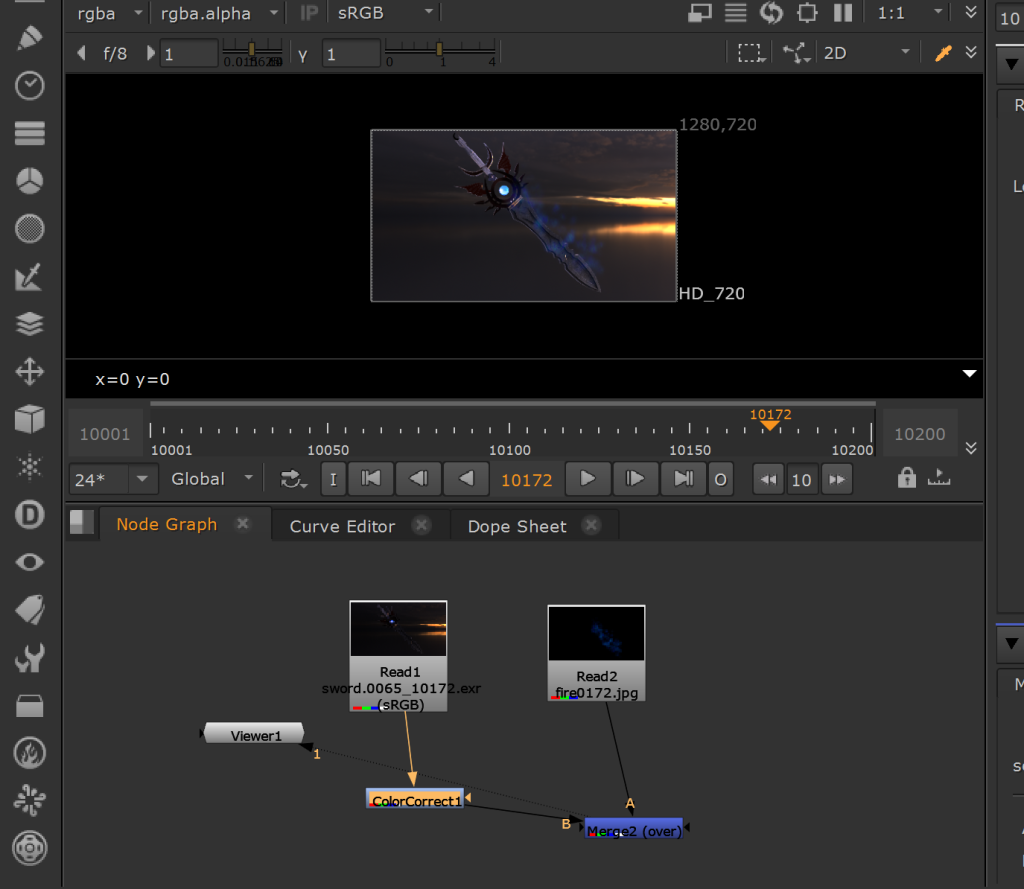Screen dimensions: 1024x889
Task: Expand the viewer top toolbar double-chevron
Action: [x=971, y=12]
